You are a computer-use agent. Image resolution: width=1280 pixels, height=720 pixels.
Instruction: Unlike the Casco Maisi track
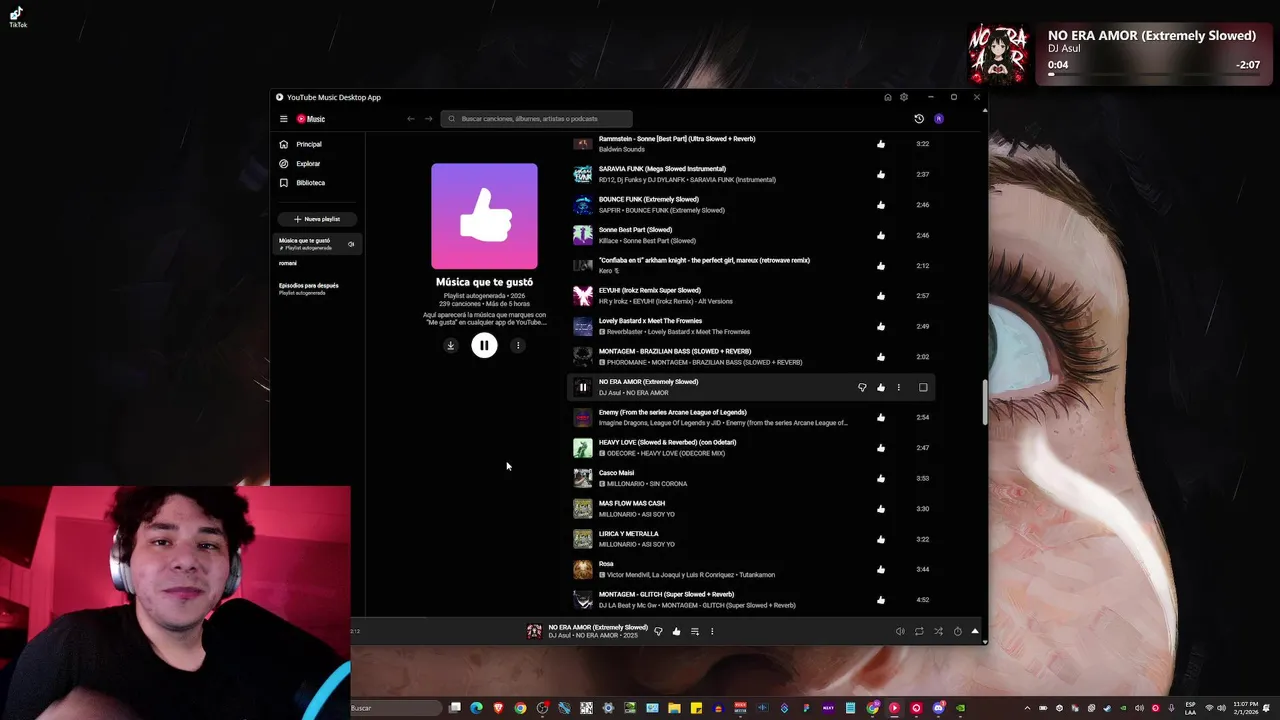[881, 478]
